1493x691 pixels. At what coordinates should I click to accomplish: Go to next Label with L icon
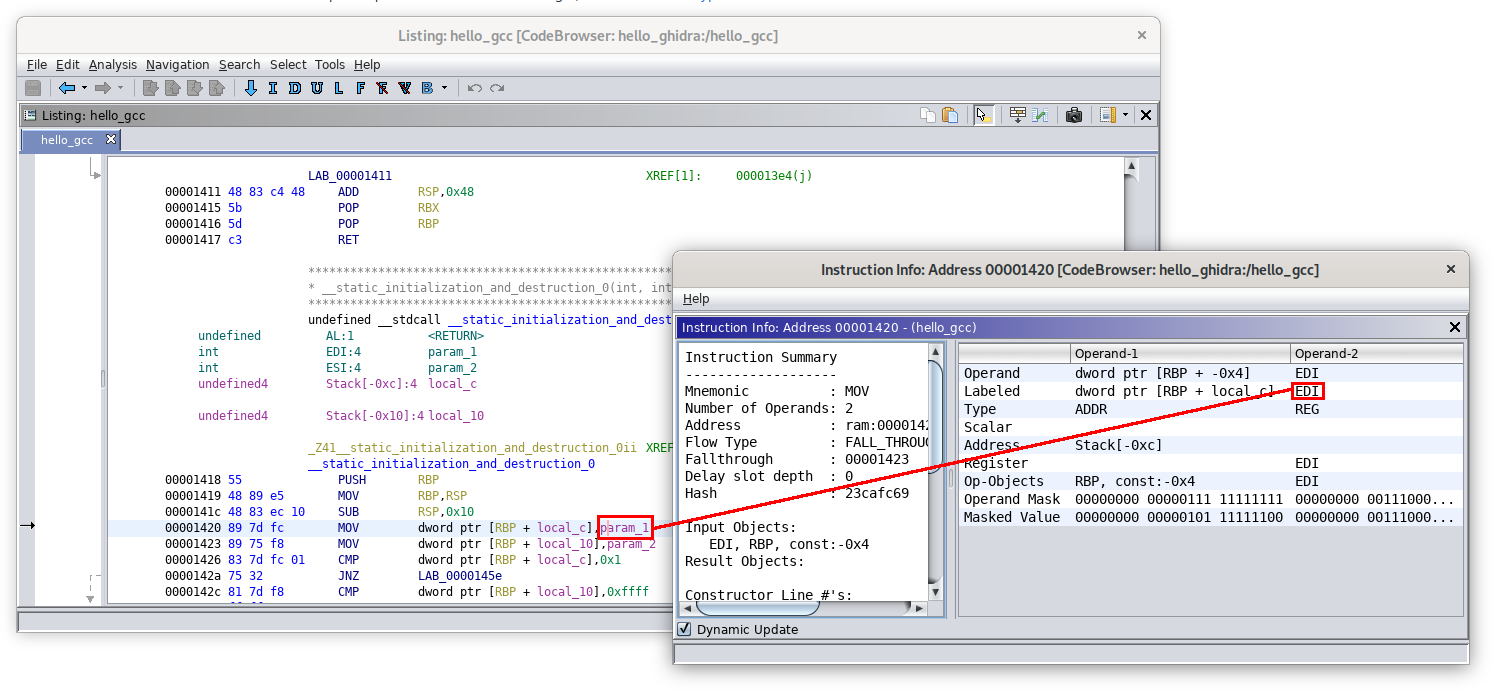[x=339, y=88]
